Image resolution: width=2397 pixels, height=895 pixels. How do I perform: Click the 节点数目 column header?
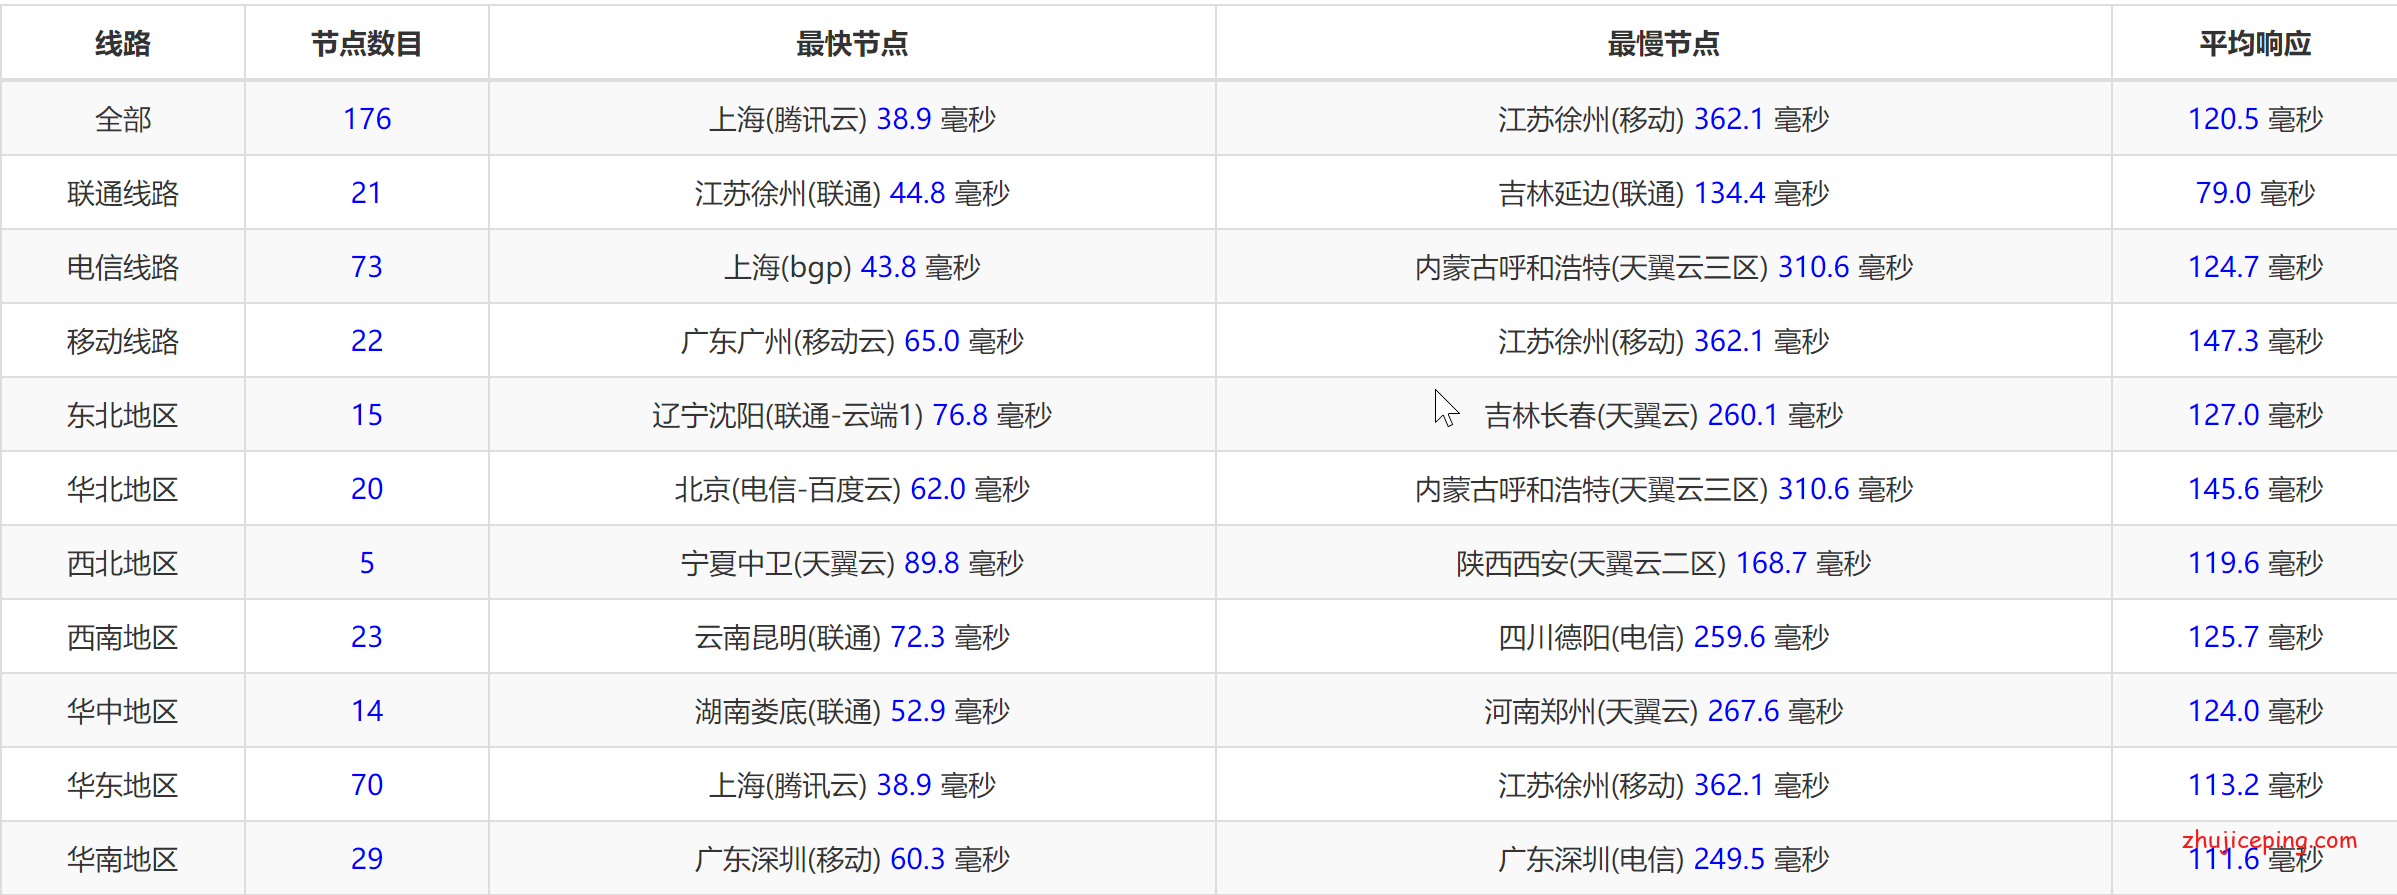[367, 44]
